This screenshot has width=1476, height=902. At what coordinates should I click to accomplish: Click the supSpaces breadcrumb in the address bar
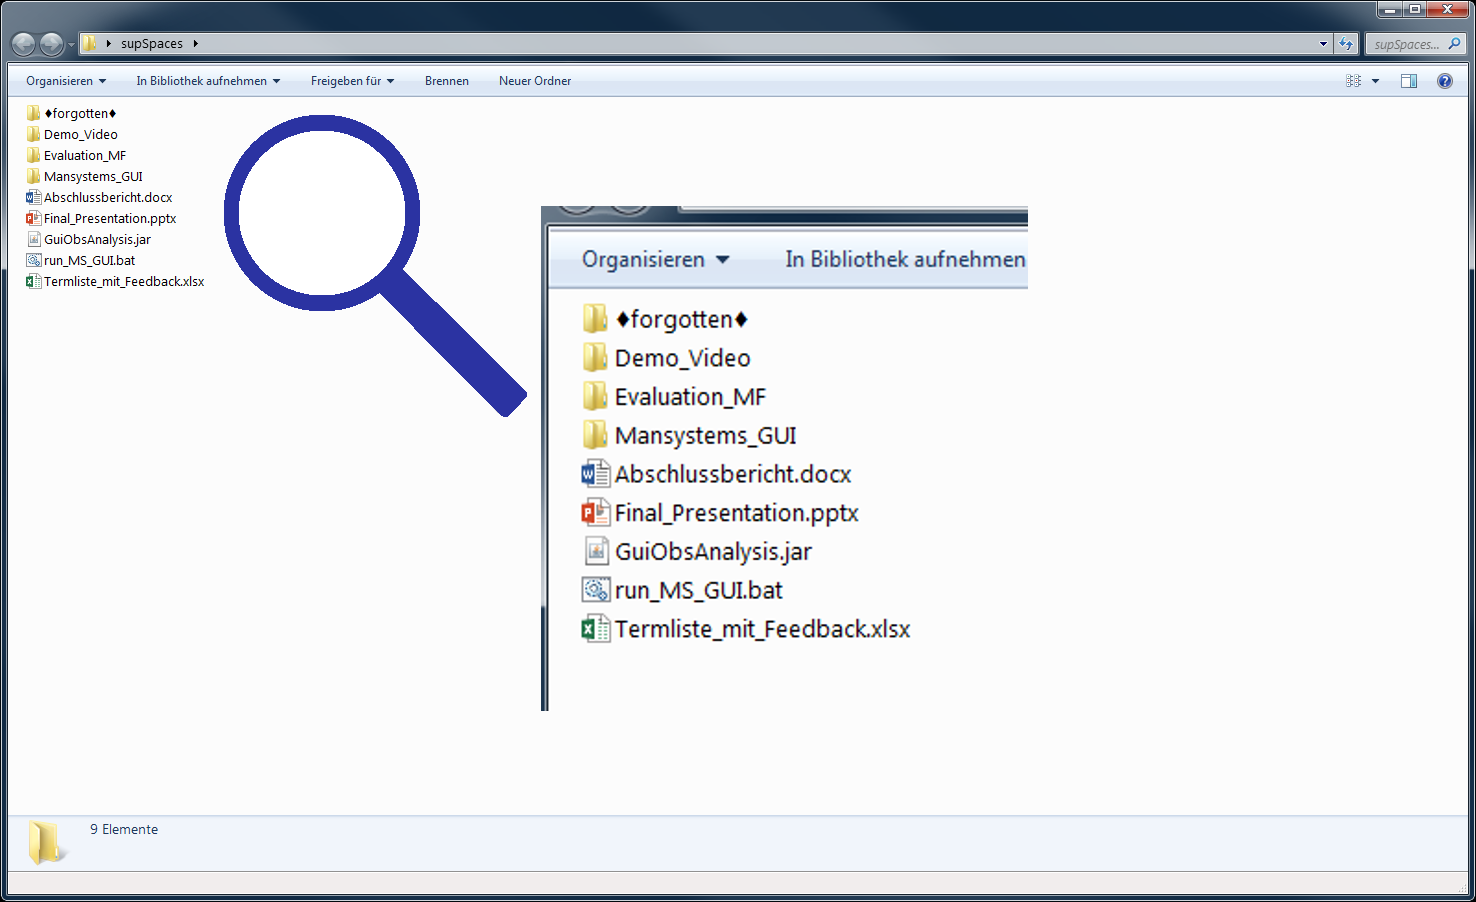pyautogui.click(x=152, y=44)
